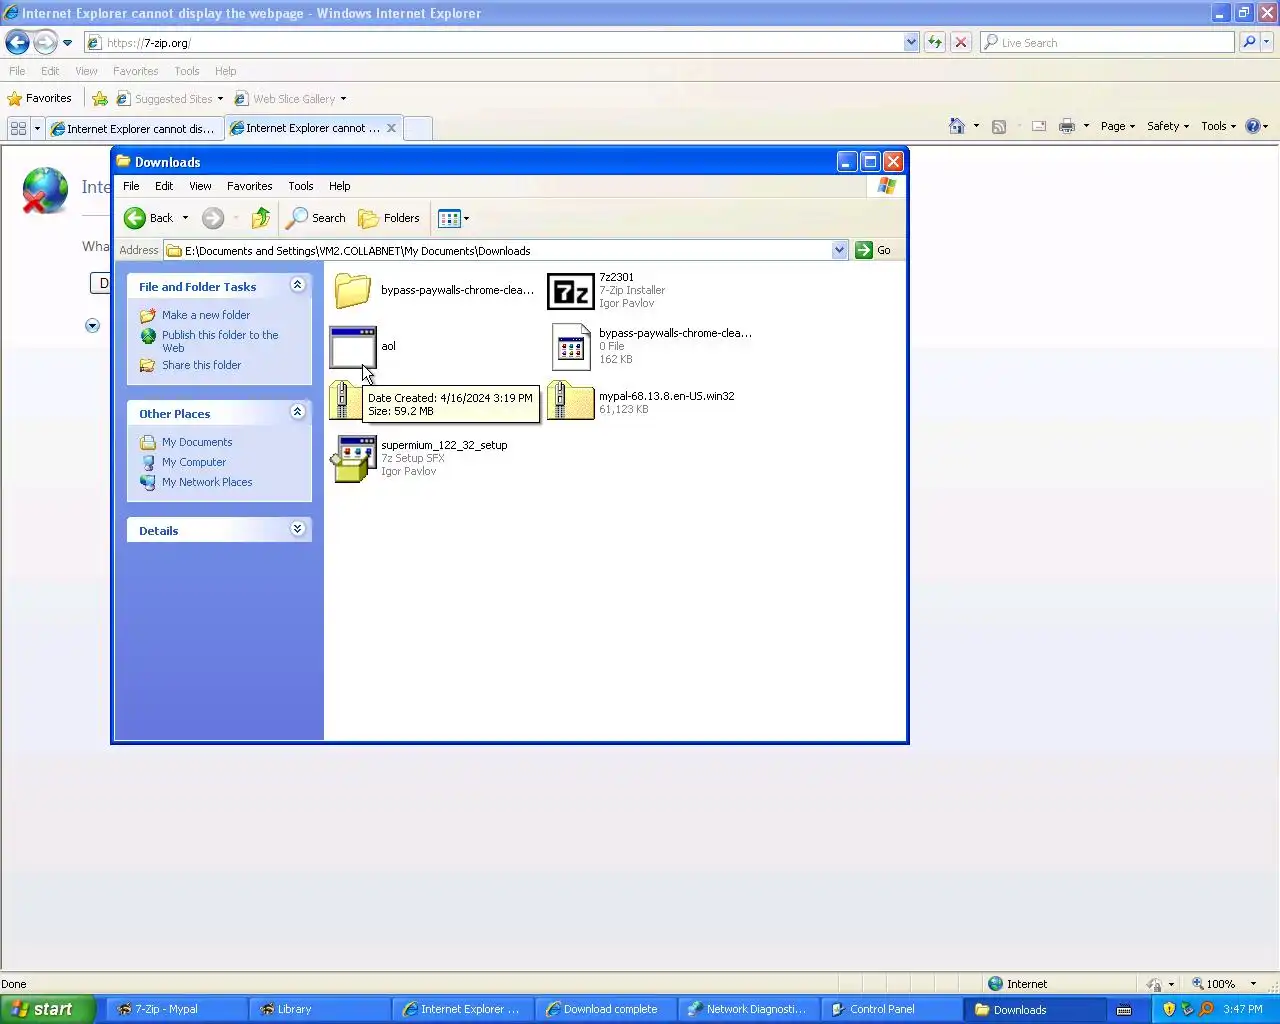This screenshot has height=1024, width=1280.
Task: Click the Back arrow in Downloads window
Action: point(135,218)
